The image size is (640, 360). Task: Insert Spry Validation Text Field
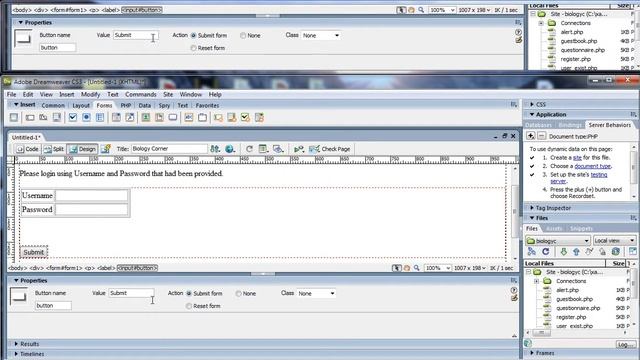click(218, 118)
